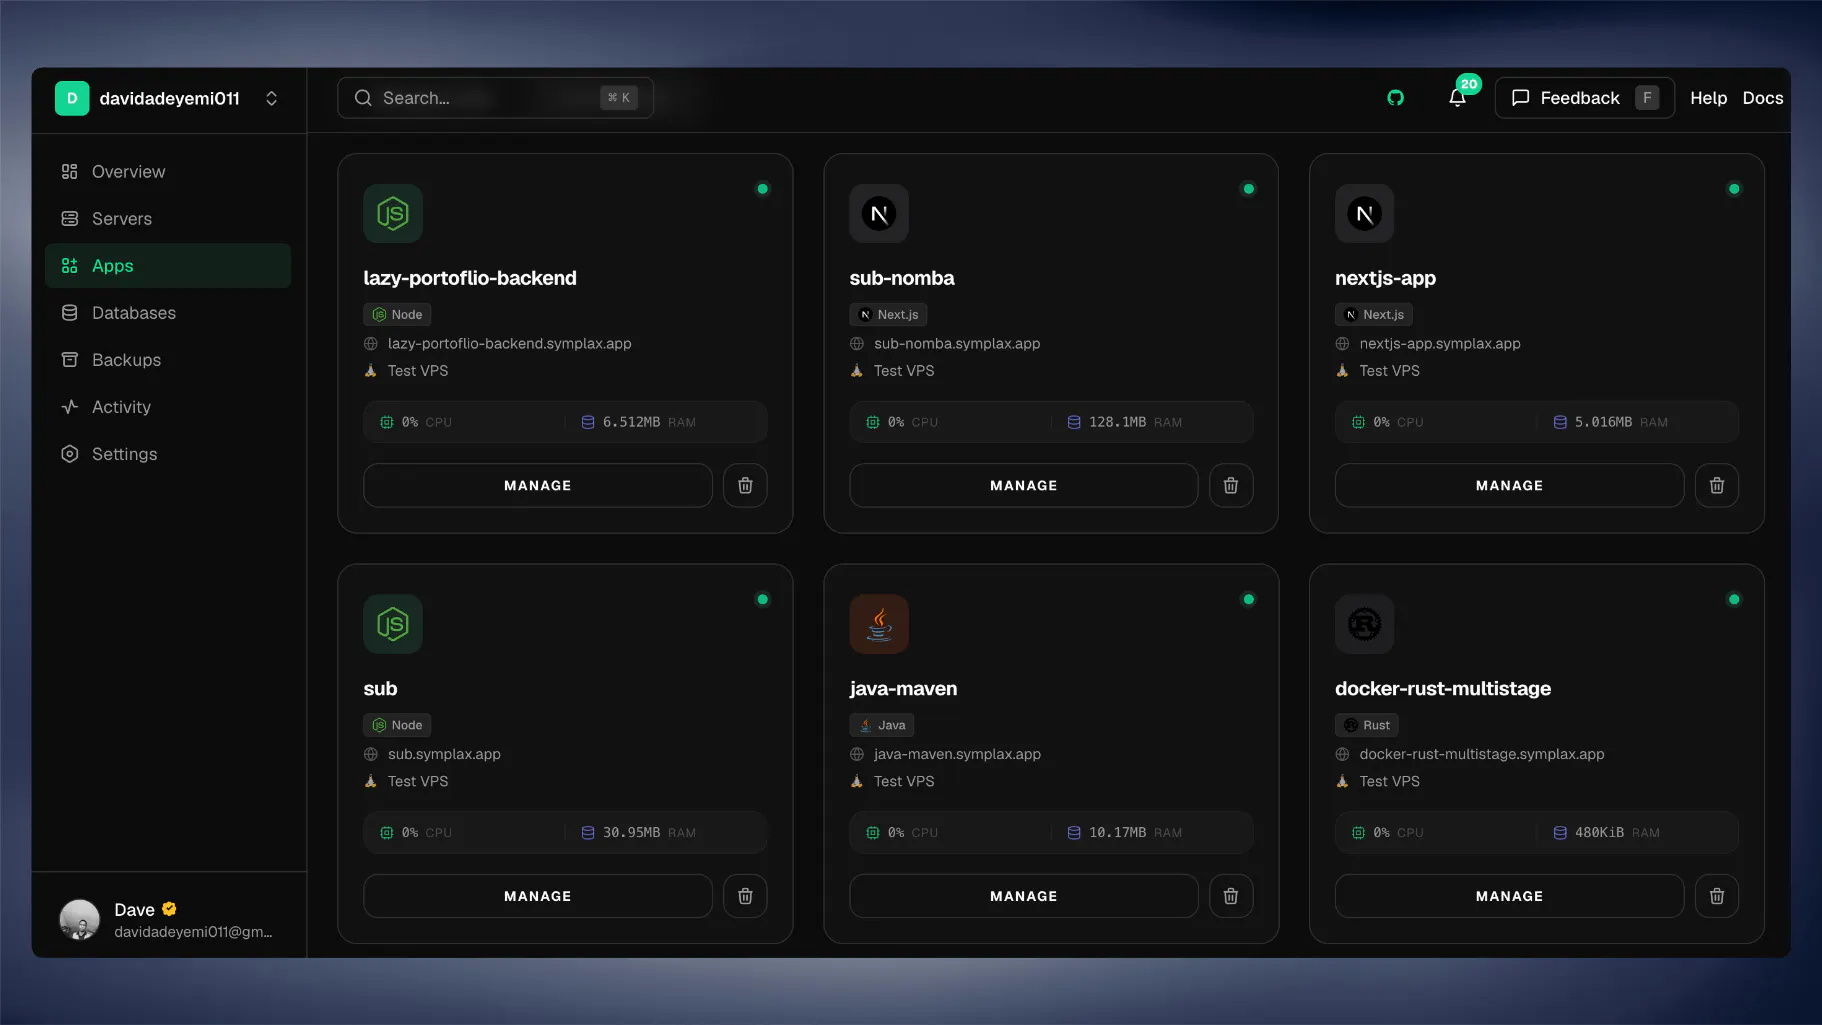Open lazy-portoflio-backend.symplax.app domain link
Screen dimensions: 1822x1025
tap(510, 343)
